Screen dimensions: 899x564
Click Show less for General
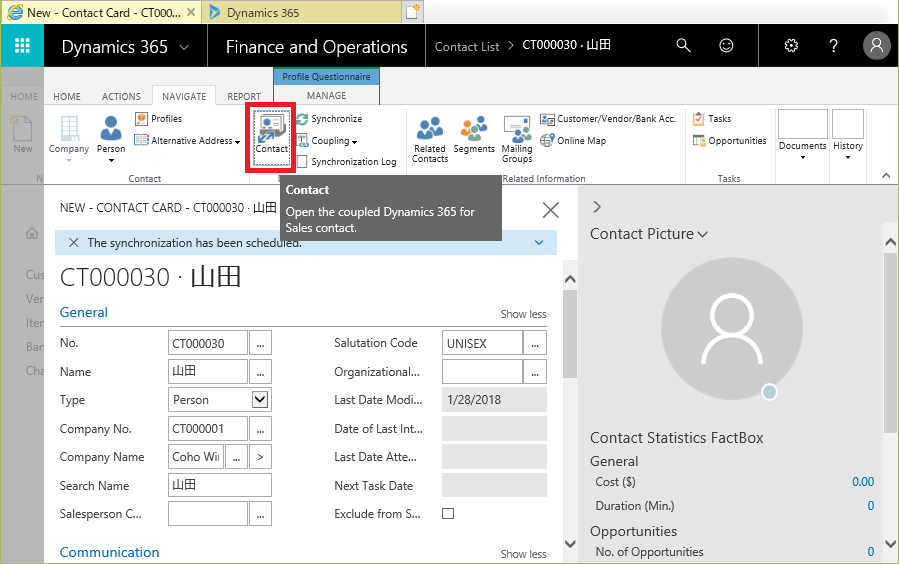point(523,314)
